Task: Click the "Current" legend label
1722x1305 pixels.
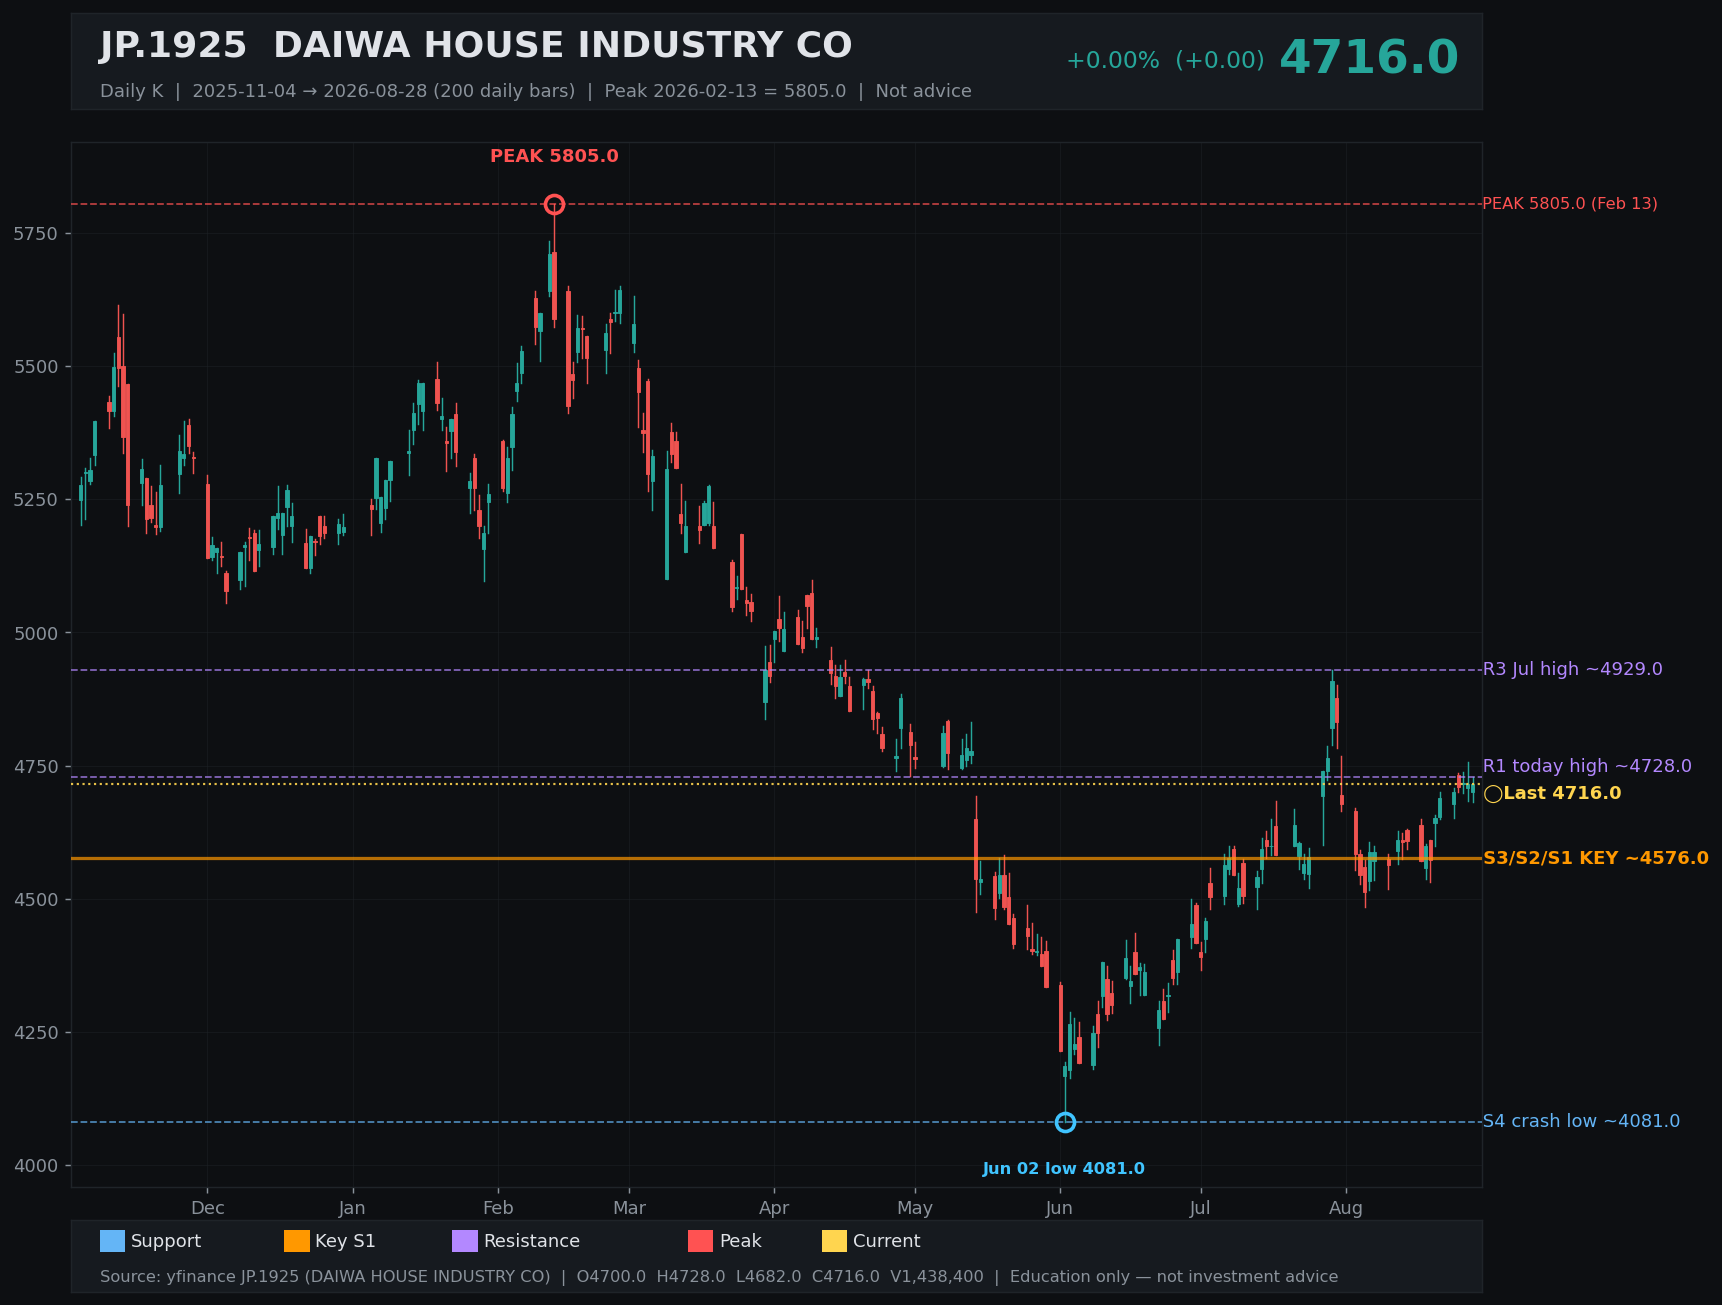Action: point(887,1241)
